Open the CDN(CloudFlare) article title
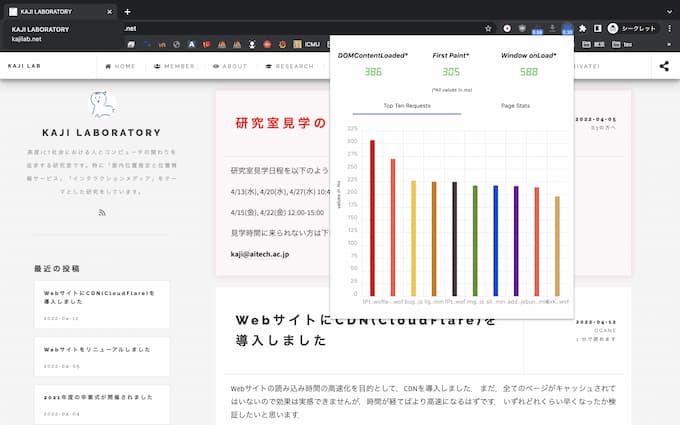The width and height of the screenshot is (680, 425). pos(365,330)
